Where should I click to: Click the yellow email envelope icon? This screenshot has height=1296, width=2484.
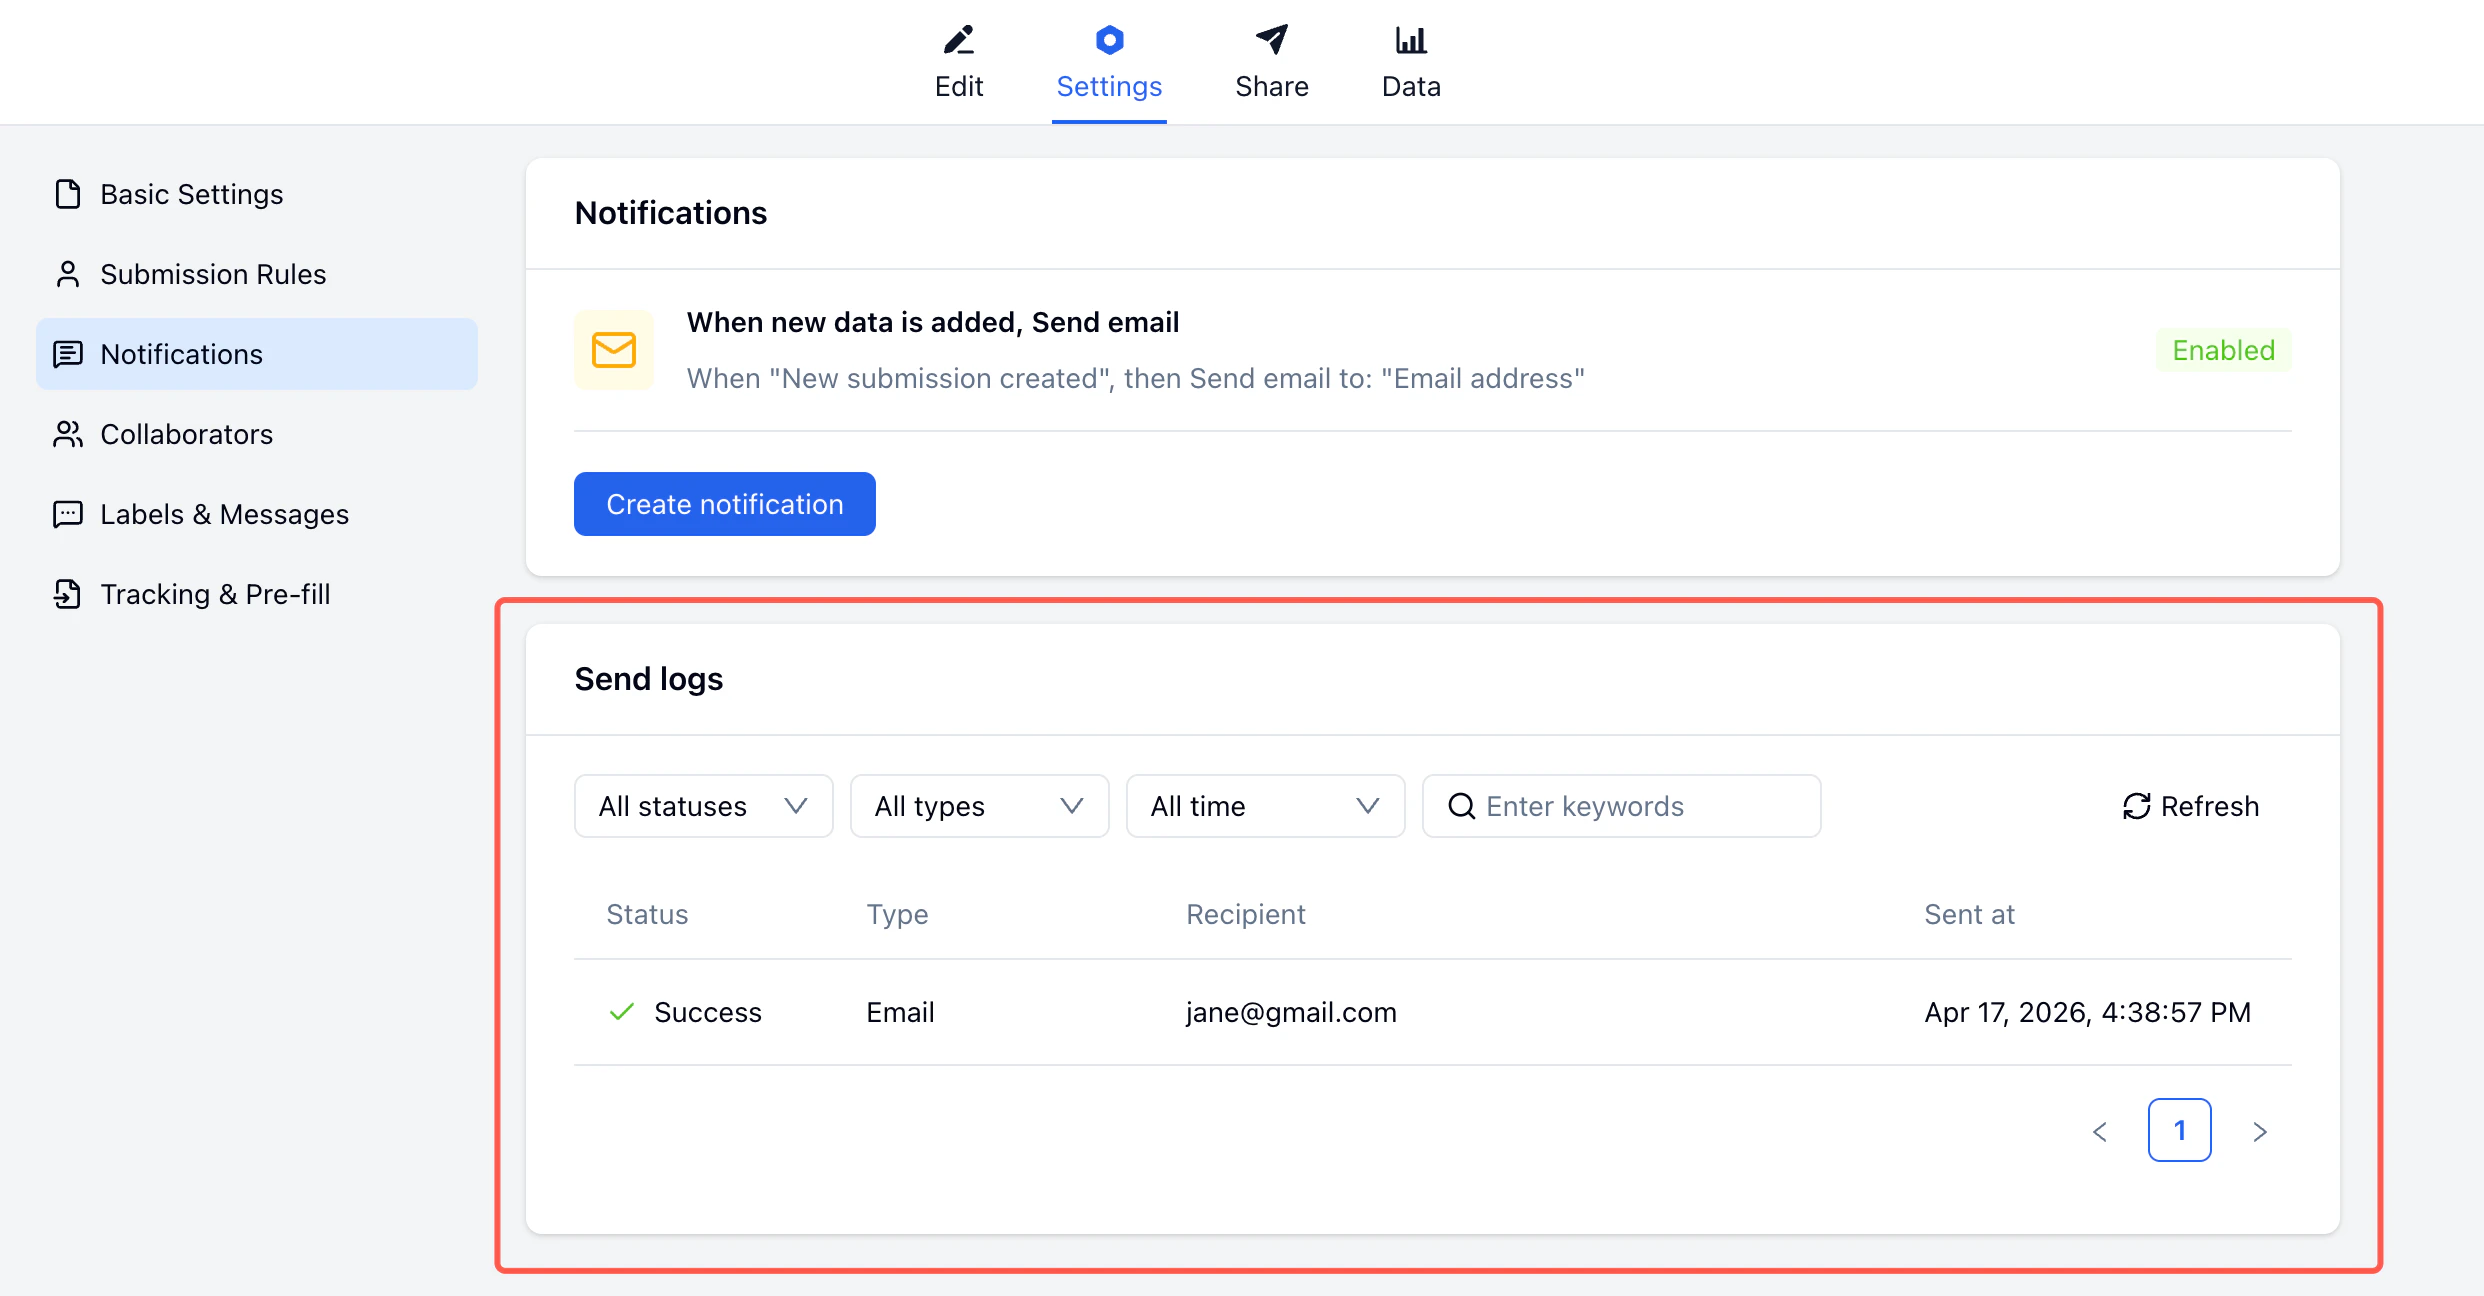[x=613, y=350]
